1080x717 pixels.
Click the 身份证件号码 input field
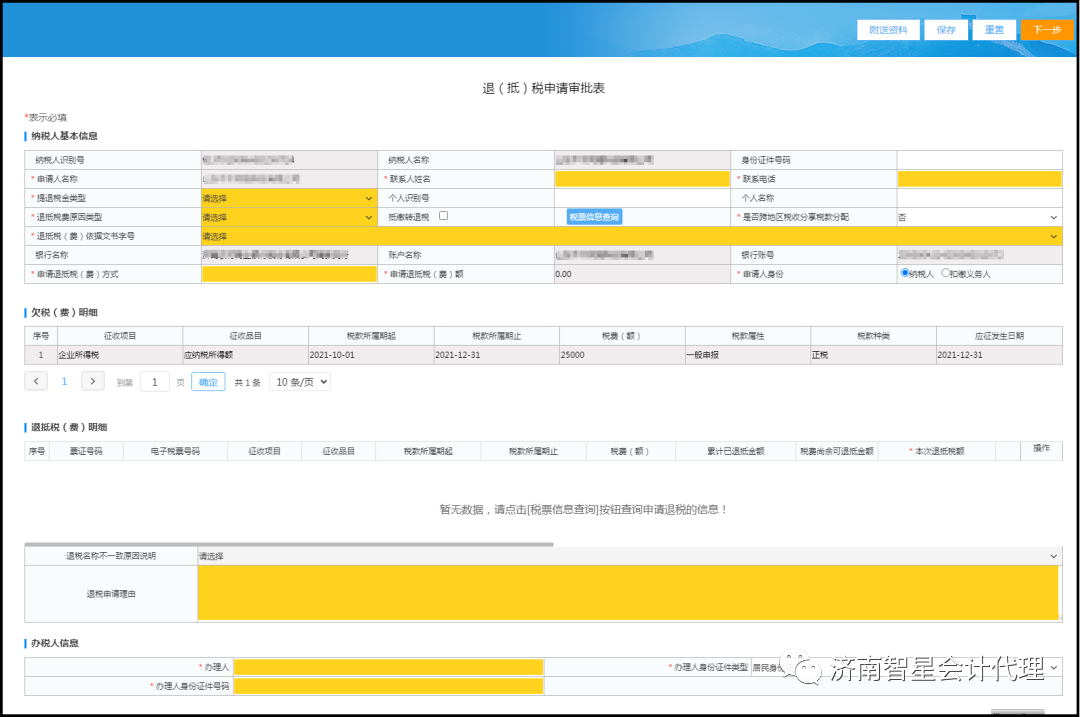point(979,160)
